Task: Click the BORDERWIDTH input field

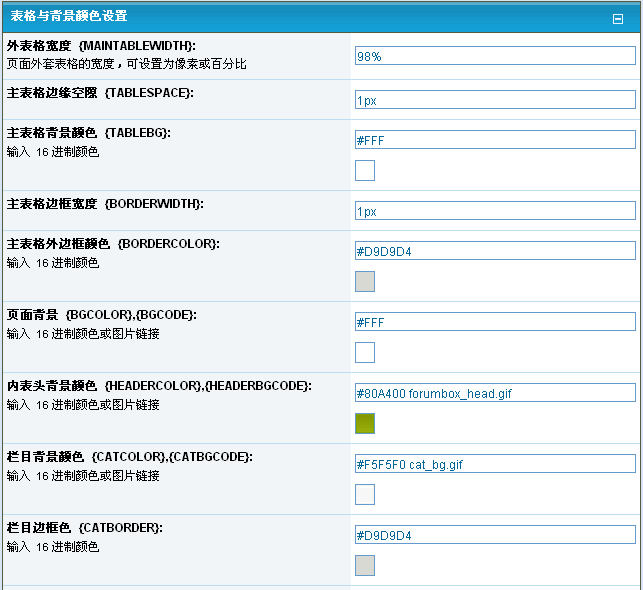Action: tap(495, 211)
